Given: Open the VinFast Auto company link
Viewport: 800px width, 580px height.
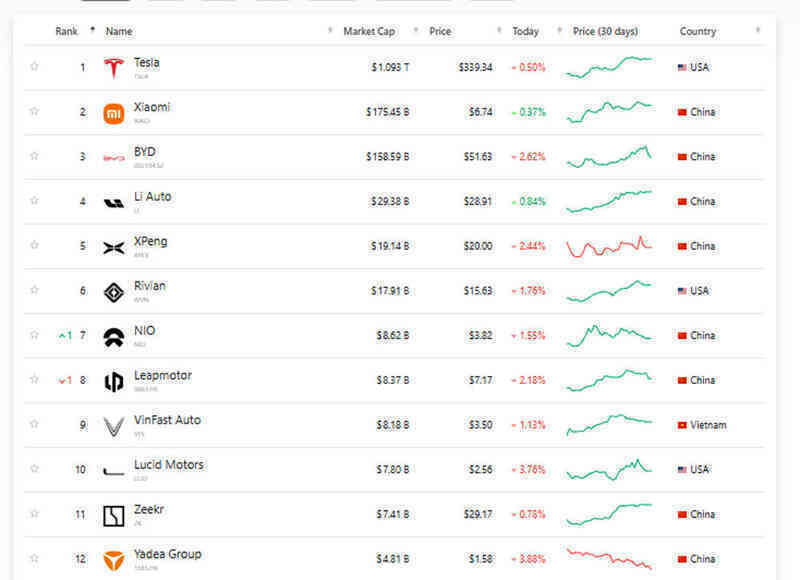Looking at the screenshot, I should coord(167,420).
